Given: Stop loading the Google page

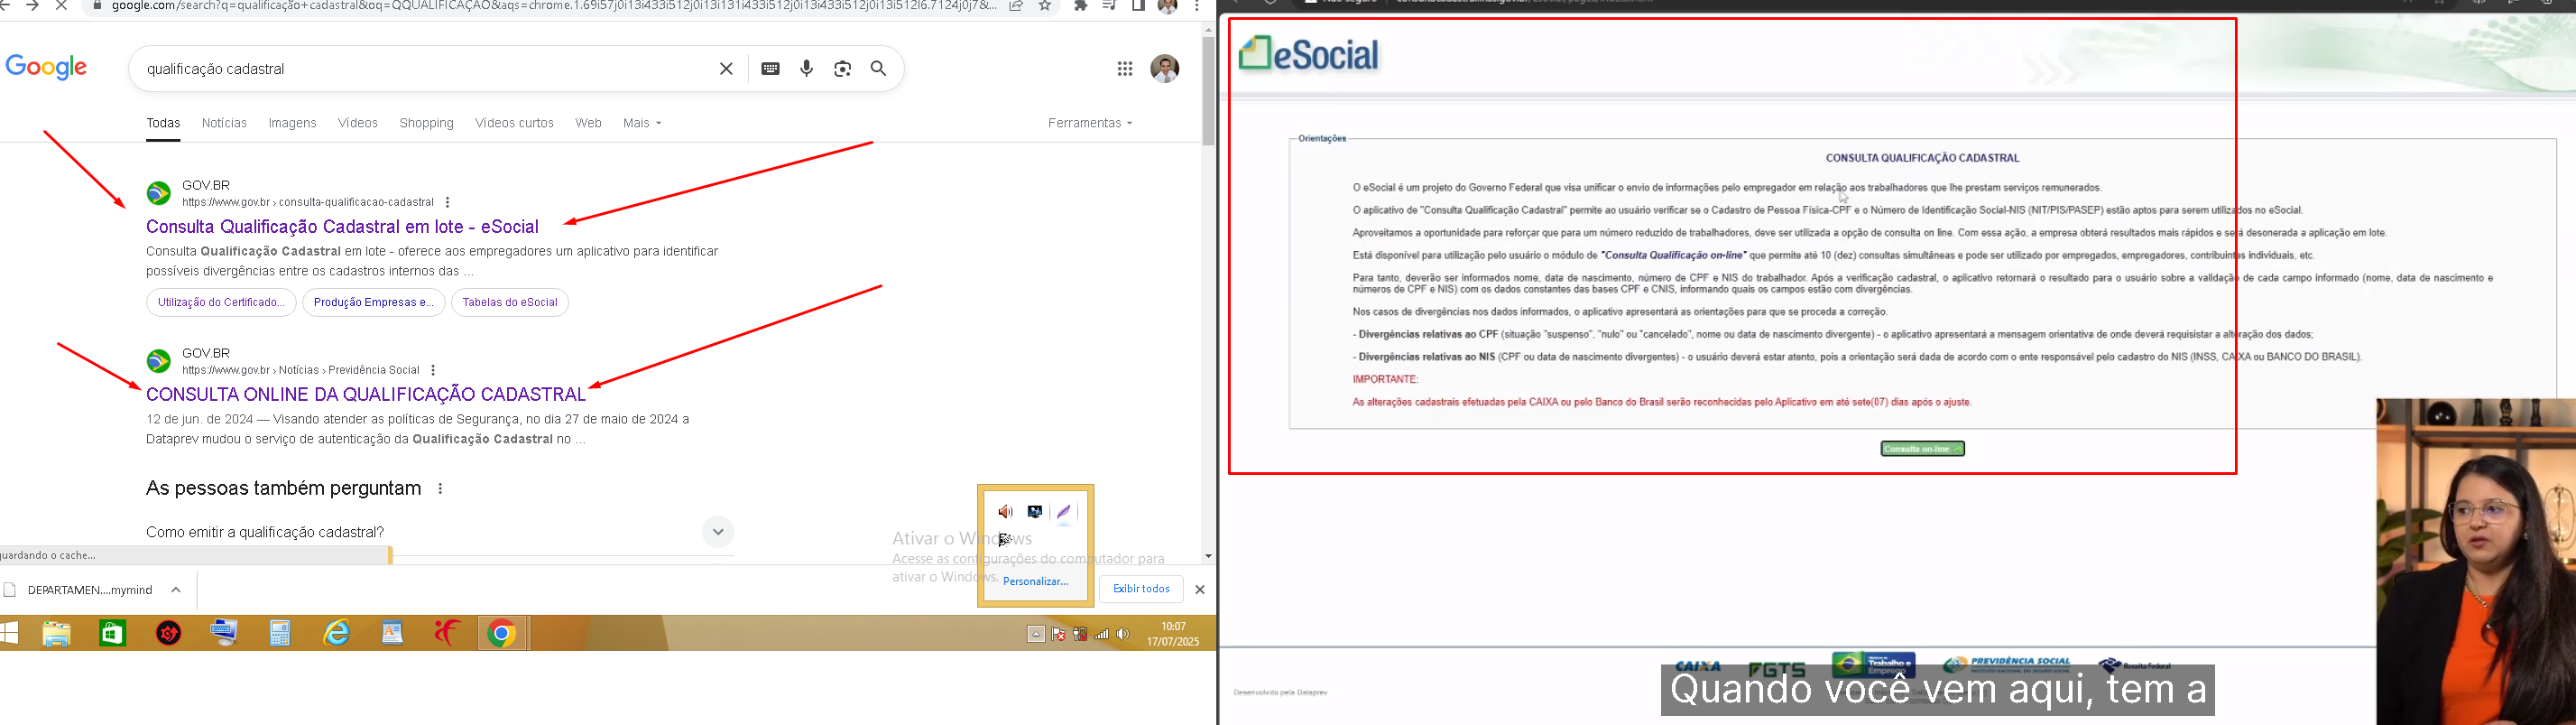Looking at the screenshot, I should point(60,6).
